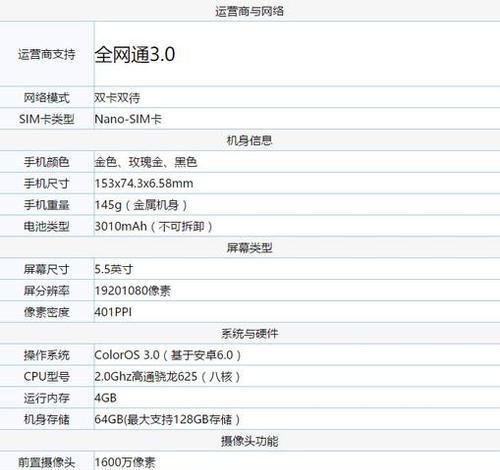Select the 运营商与网络 section header
The height and width of the screenshot is (470, 500).
pyautogui.click(x=249, y=11)
